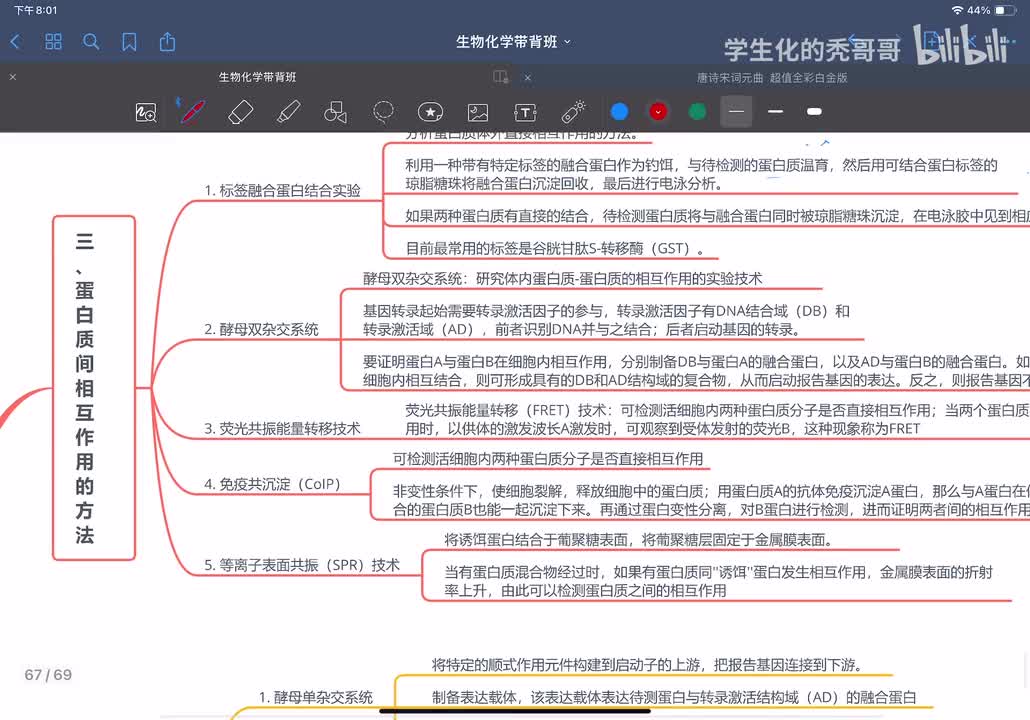This screenshot has width=1030, height=720.
Task: Tap the line about GST 谷胱甘肽S-转移酶
Action: point(555,248)
